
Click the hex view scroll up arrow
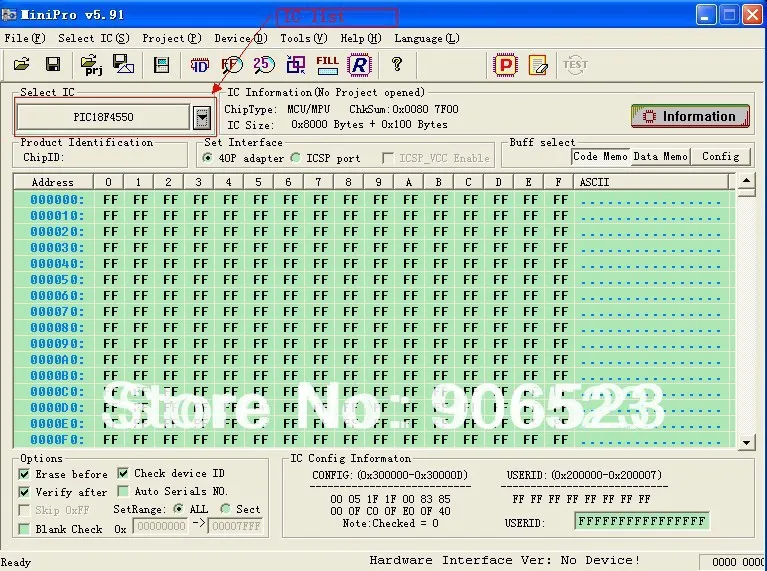[746, 181]
